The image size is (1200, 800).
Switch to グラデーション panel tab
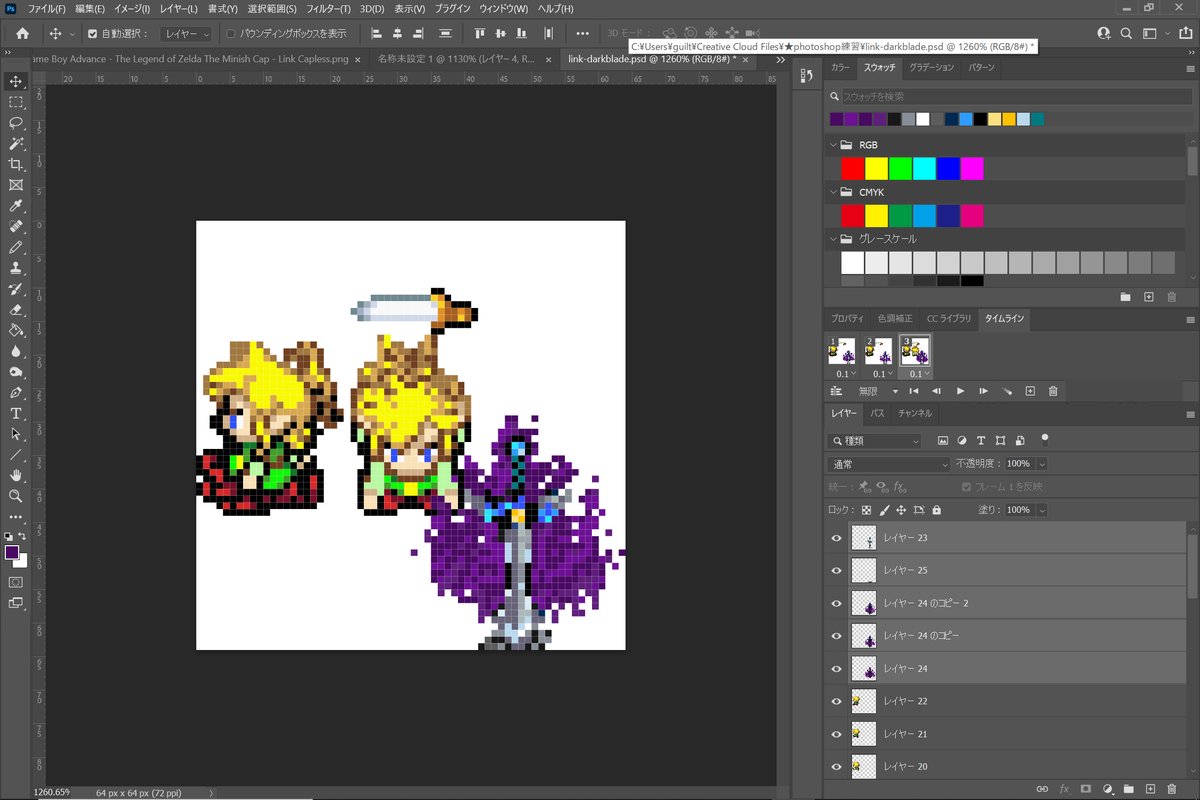[931, 68]
